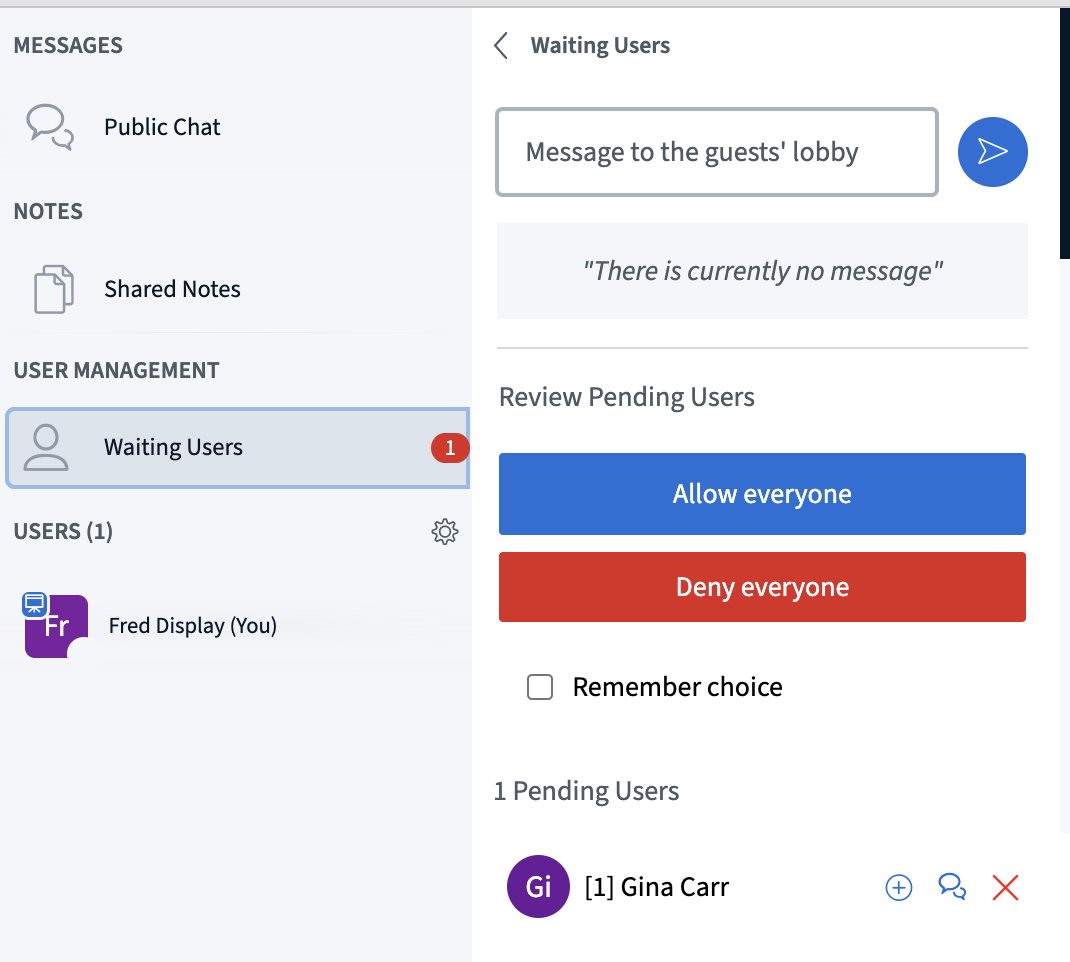
Task: Enable the Remember choice checkbox
Action: tap(540, 687)
